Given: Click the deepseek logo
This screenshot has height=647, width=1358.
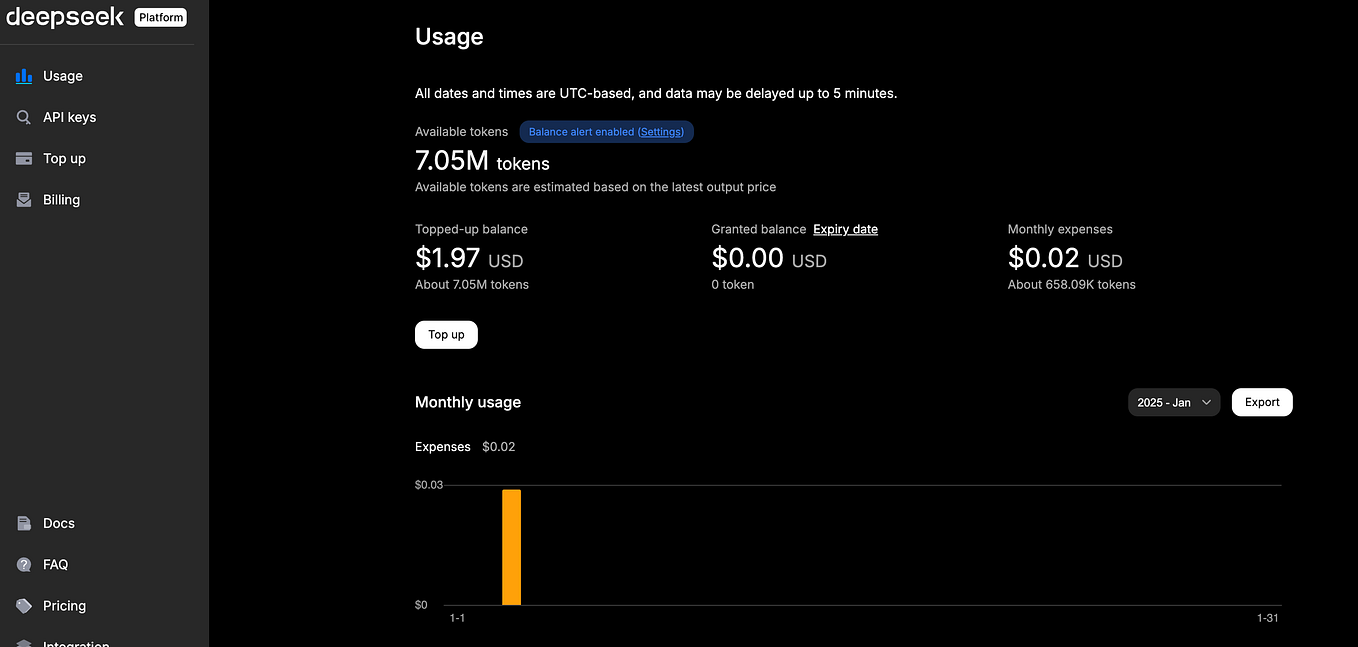Looking at the screenshot, I should 65,17.
